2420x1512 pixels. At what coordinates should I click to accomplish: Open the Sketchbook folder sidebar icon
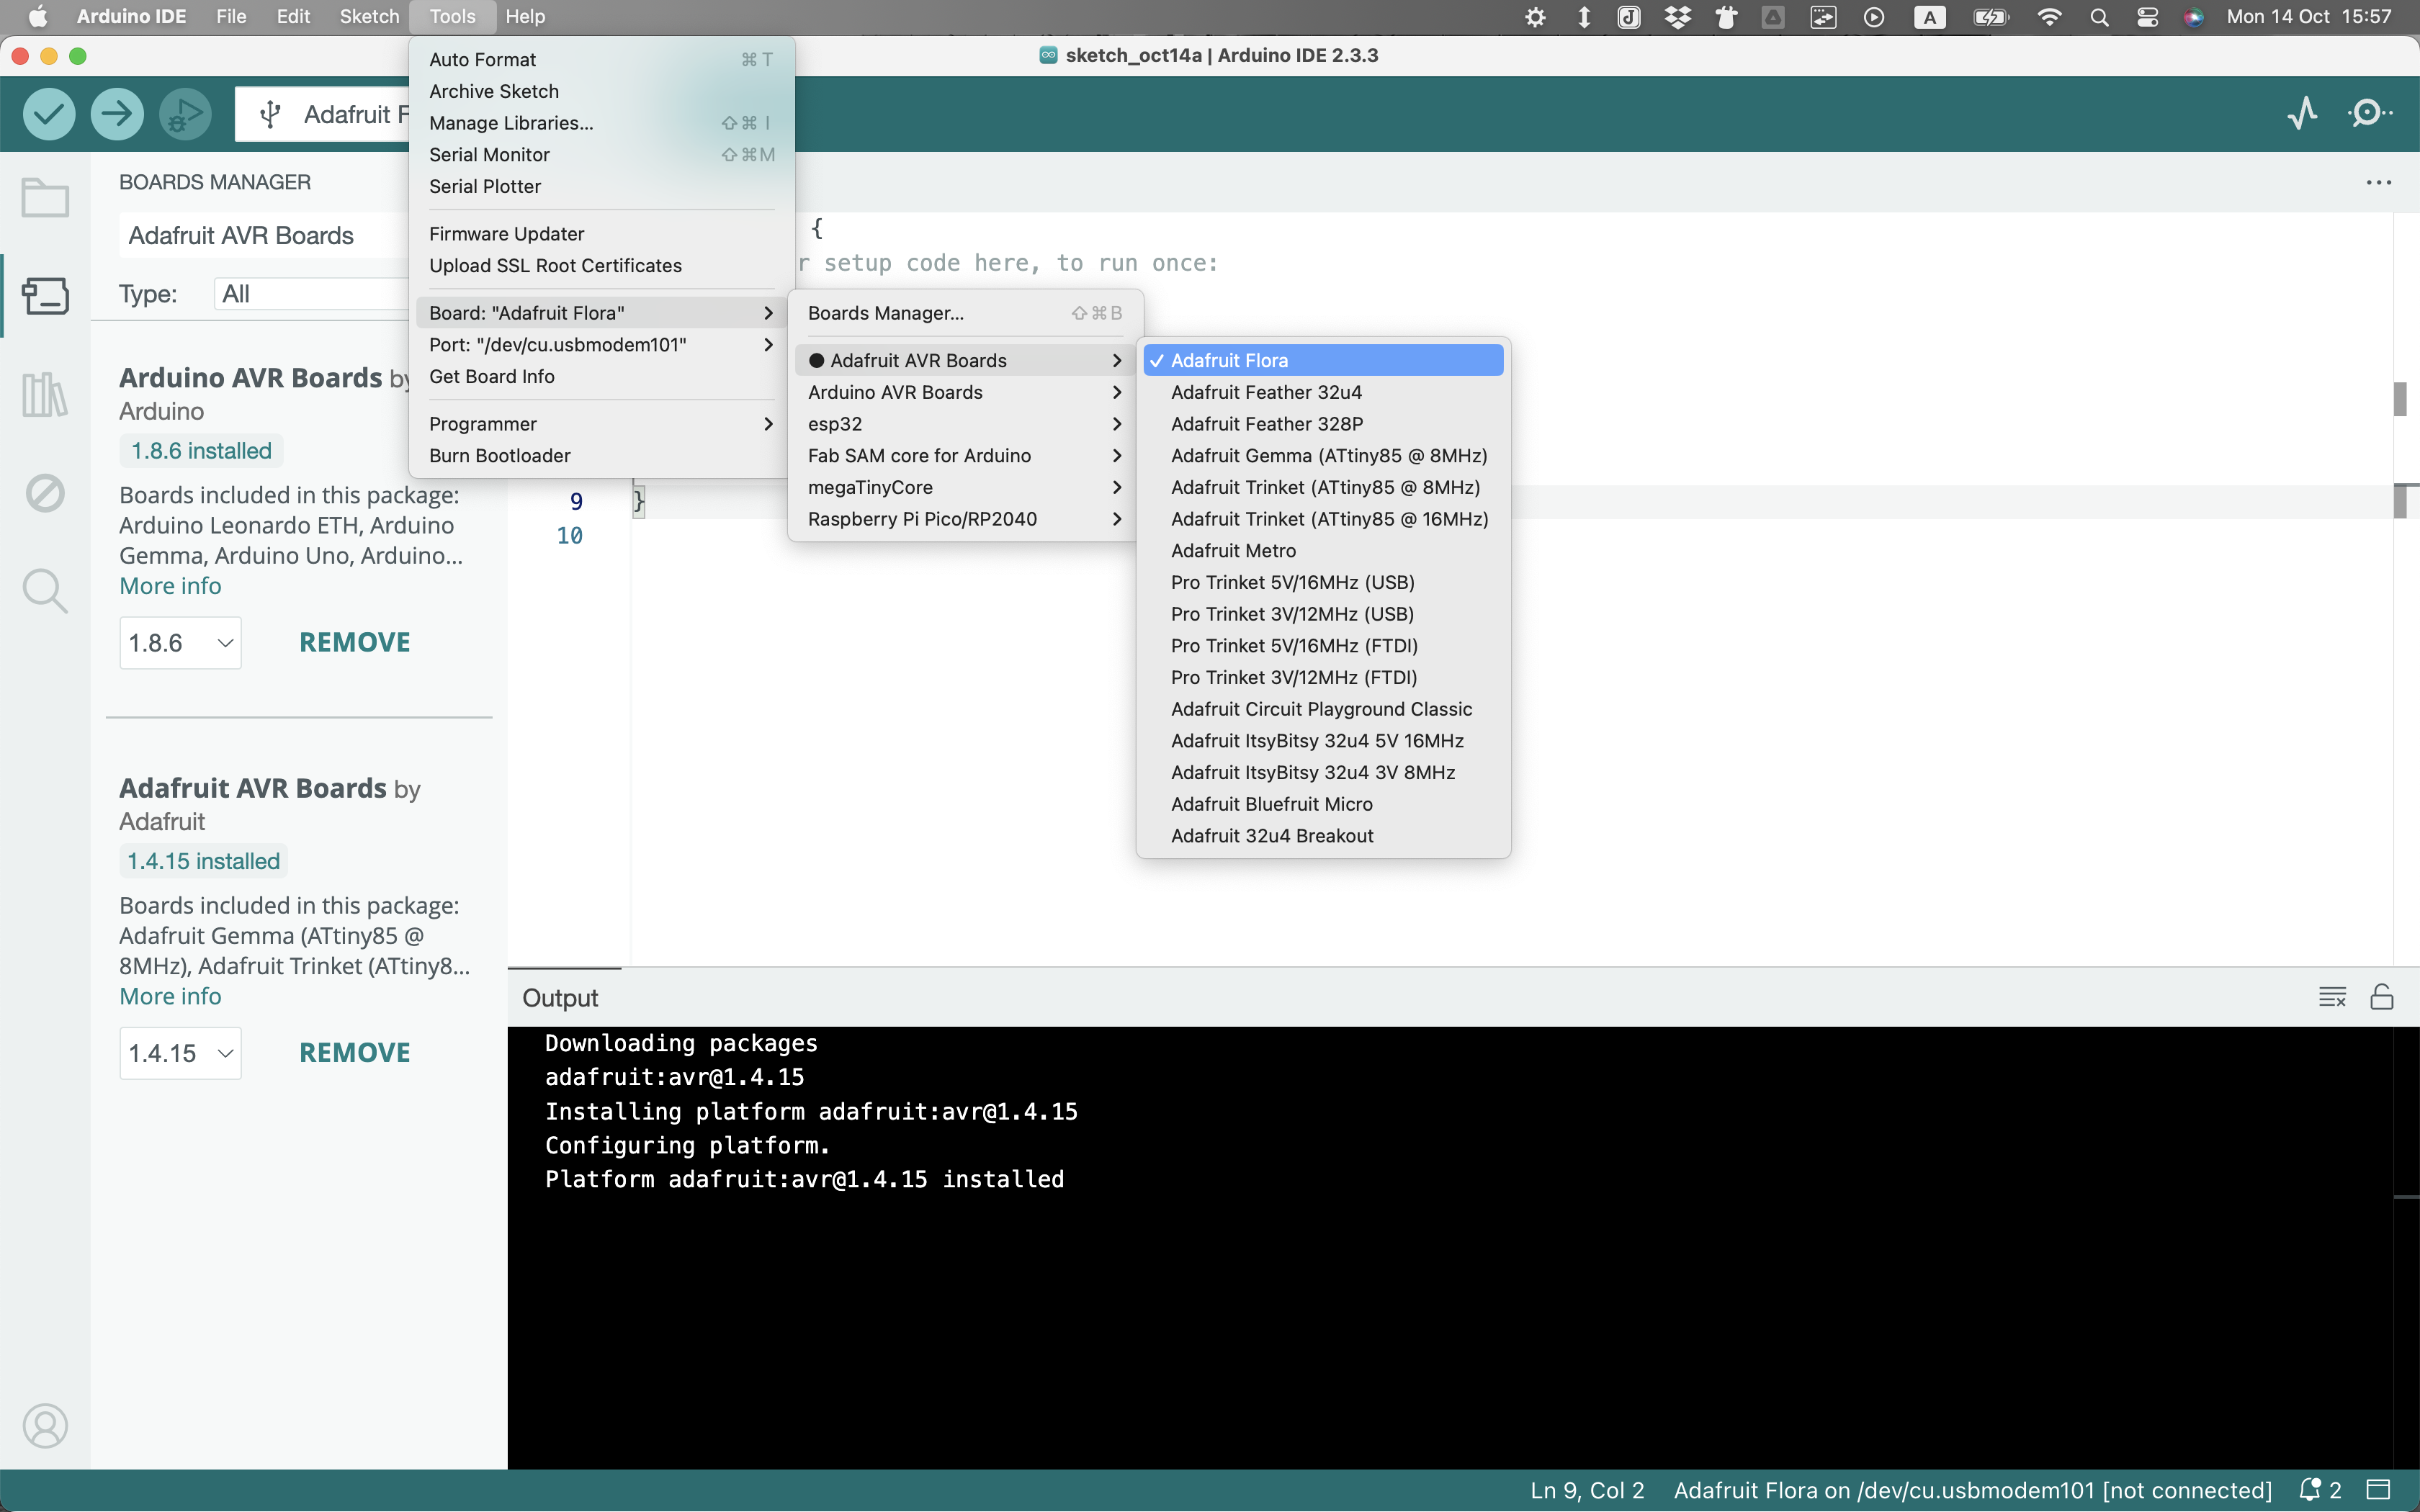[45, 197]
